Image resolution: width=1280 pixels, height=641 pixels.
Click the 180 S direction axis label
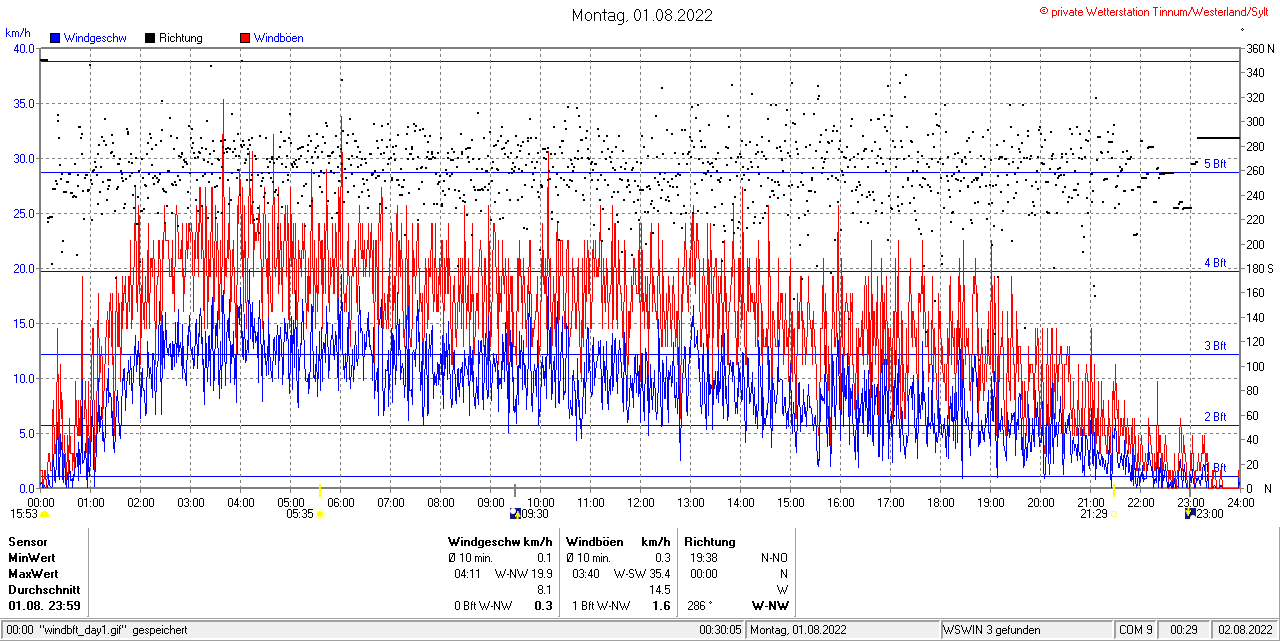coord(1260,268)
